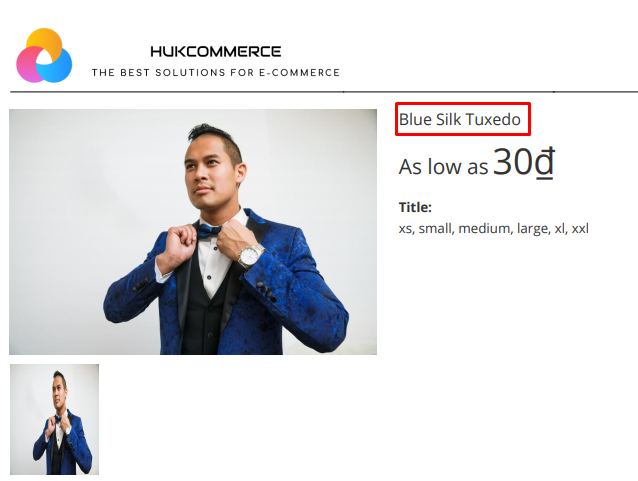This screenshot has height=481, width=638.
Task: Click the blue bow tie in the main photo
Action: tap(209, 230)
